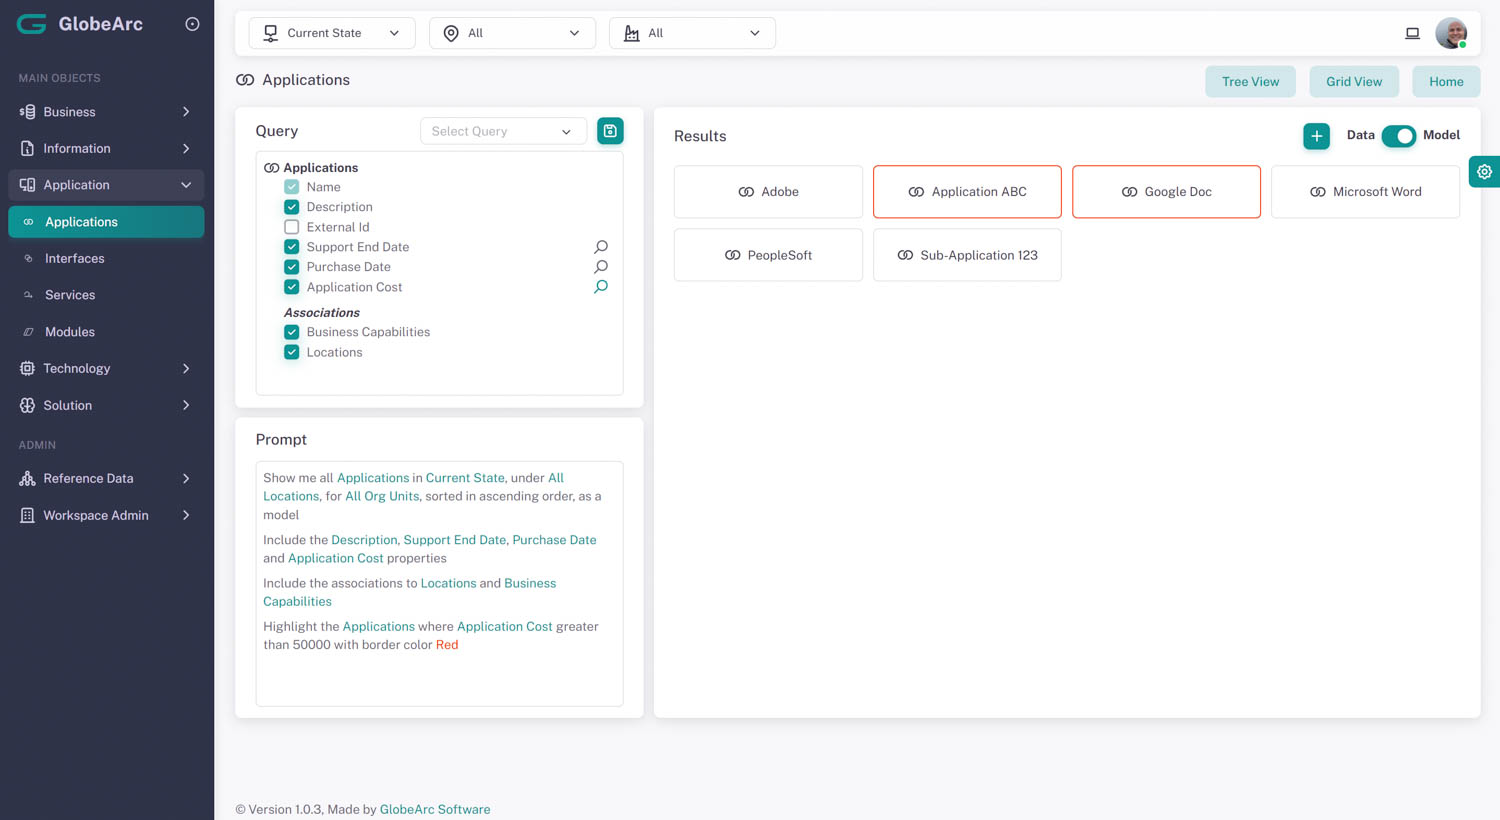
Task: Click the search icon beside Purchase Date
Action: click(x=601, y=267)
